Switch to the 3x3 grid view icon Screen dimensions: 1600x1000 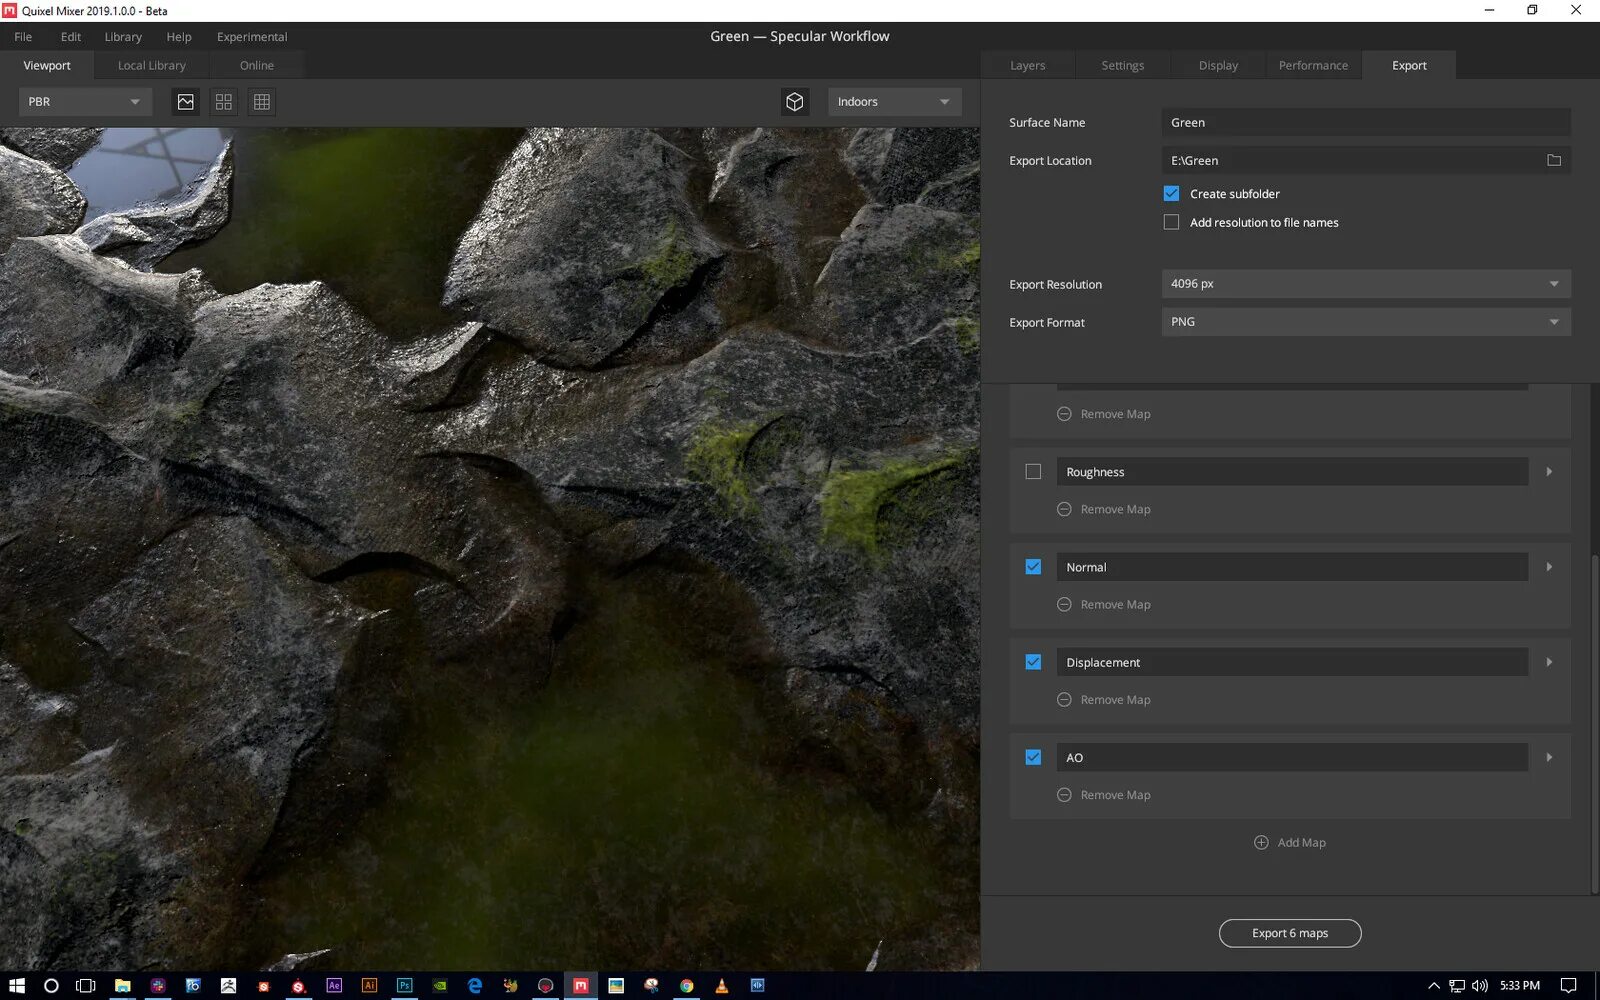pos(262,102)
